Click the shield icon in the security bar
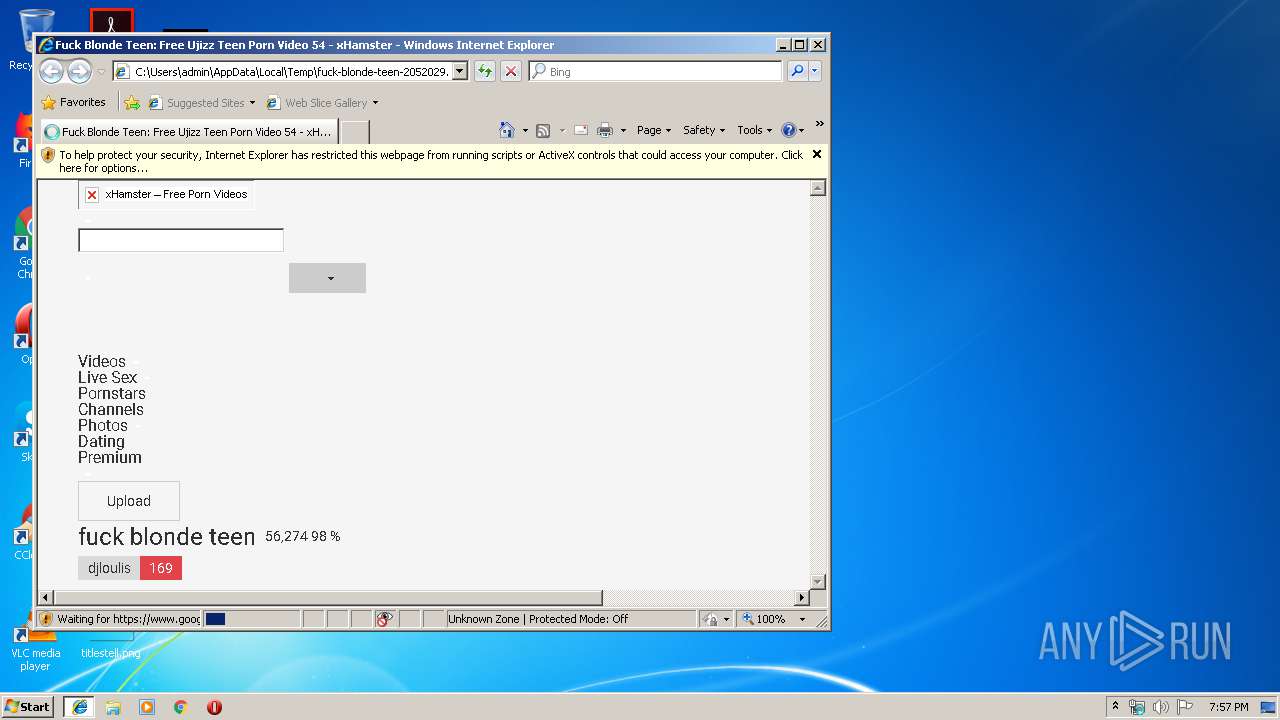This screenshot has height=720, width=1280. coord(48,155)
